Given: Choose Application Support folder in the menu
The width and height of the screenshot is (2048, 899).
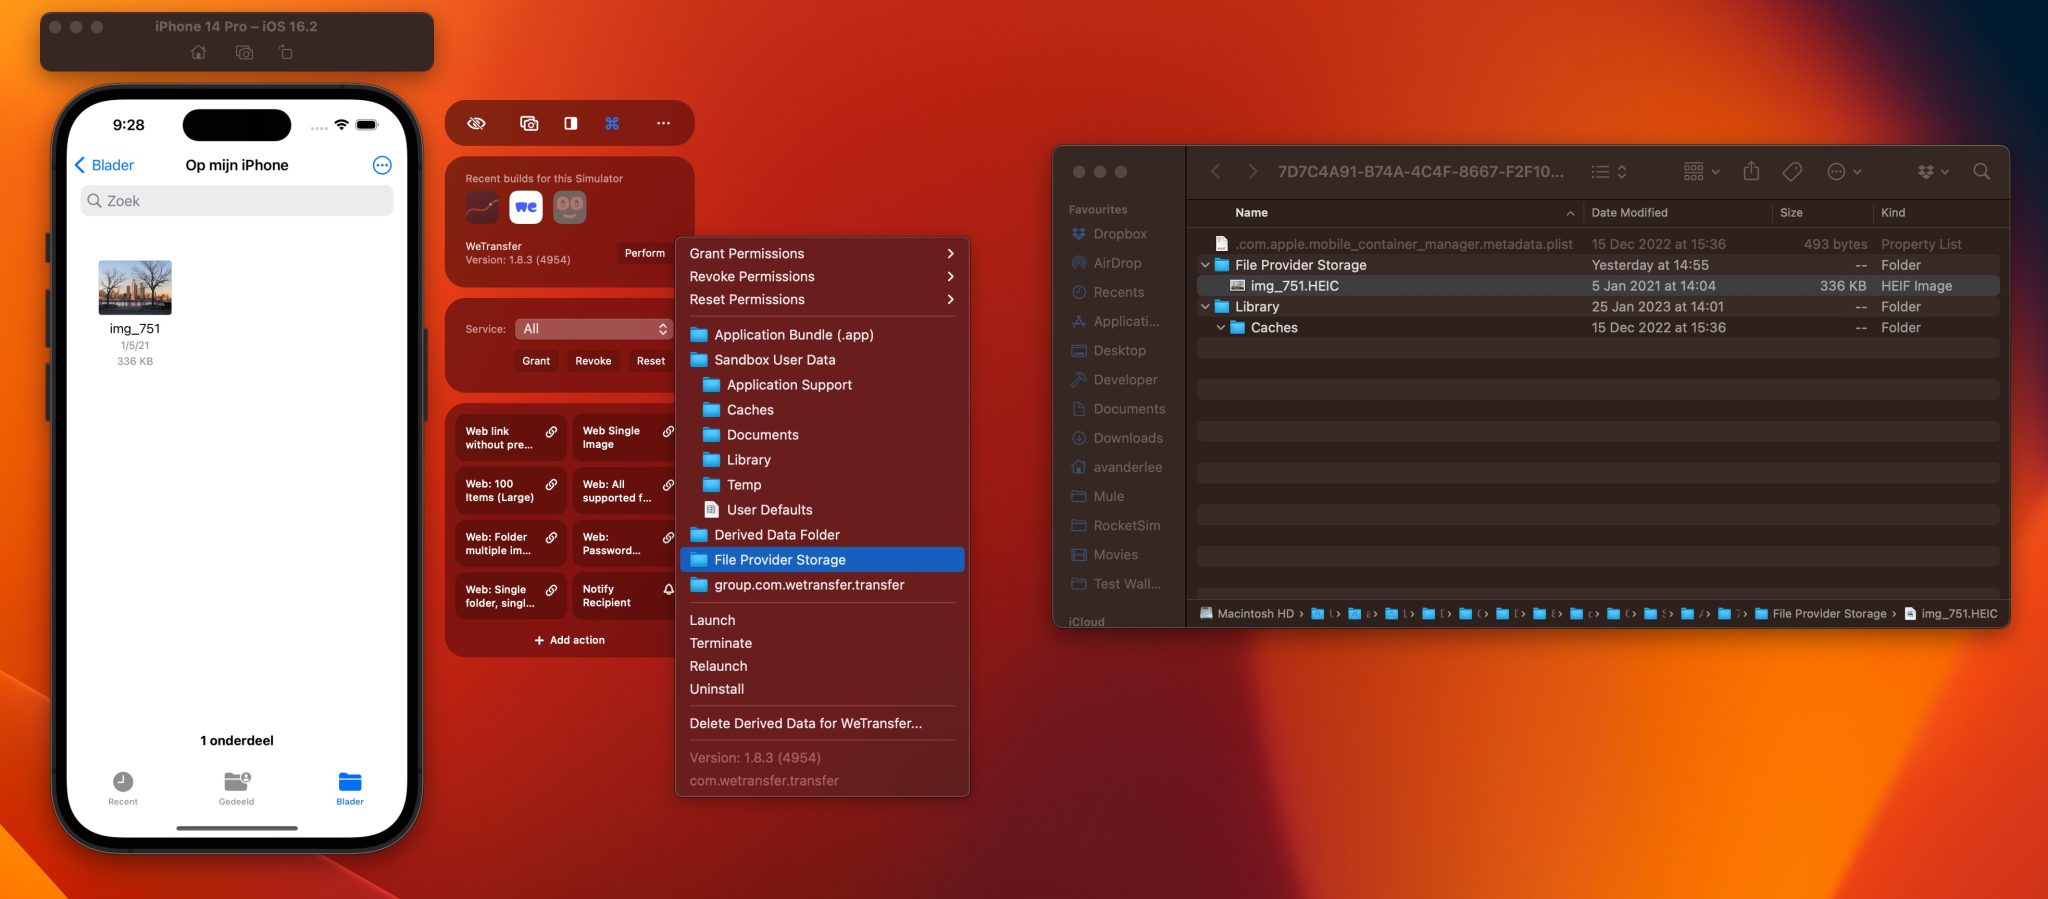Looking at the screenshot, I should [x=822, y=385].
